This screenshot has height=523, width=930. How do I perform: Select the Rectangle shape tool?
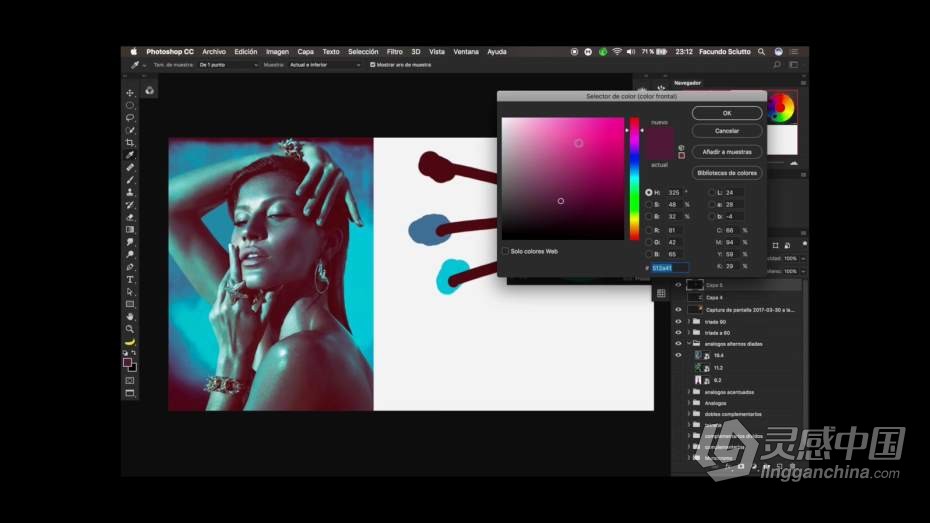point(130,305)
